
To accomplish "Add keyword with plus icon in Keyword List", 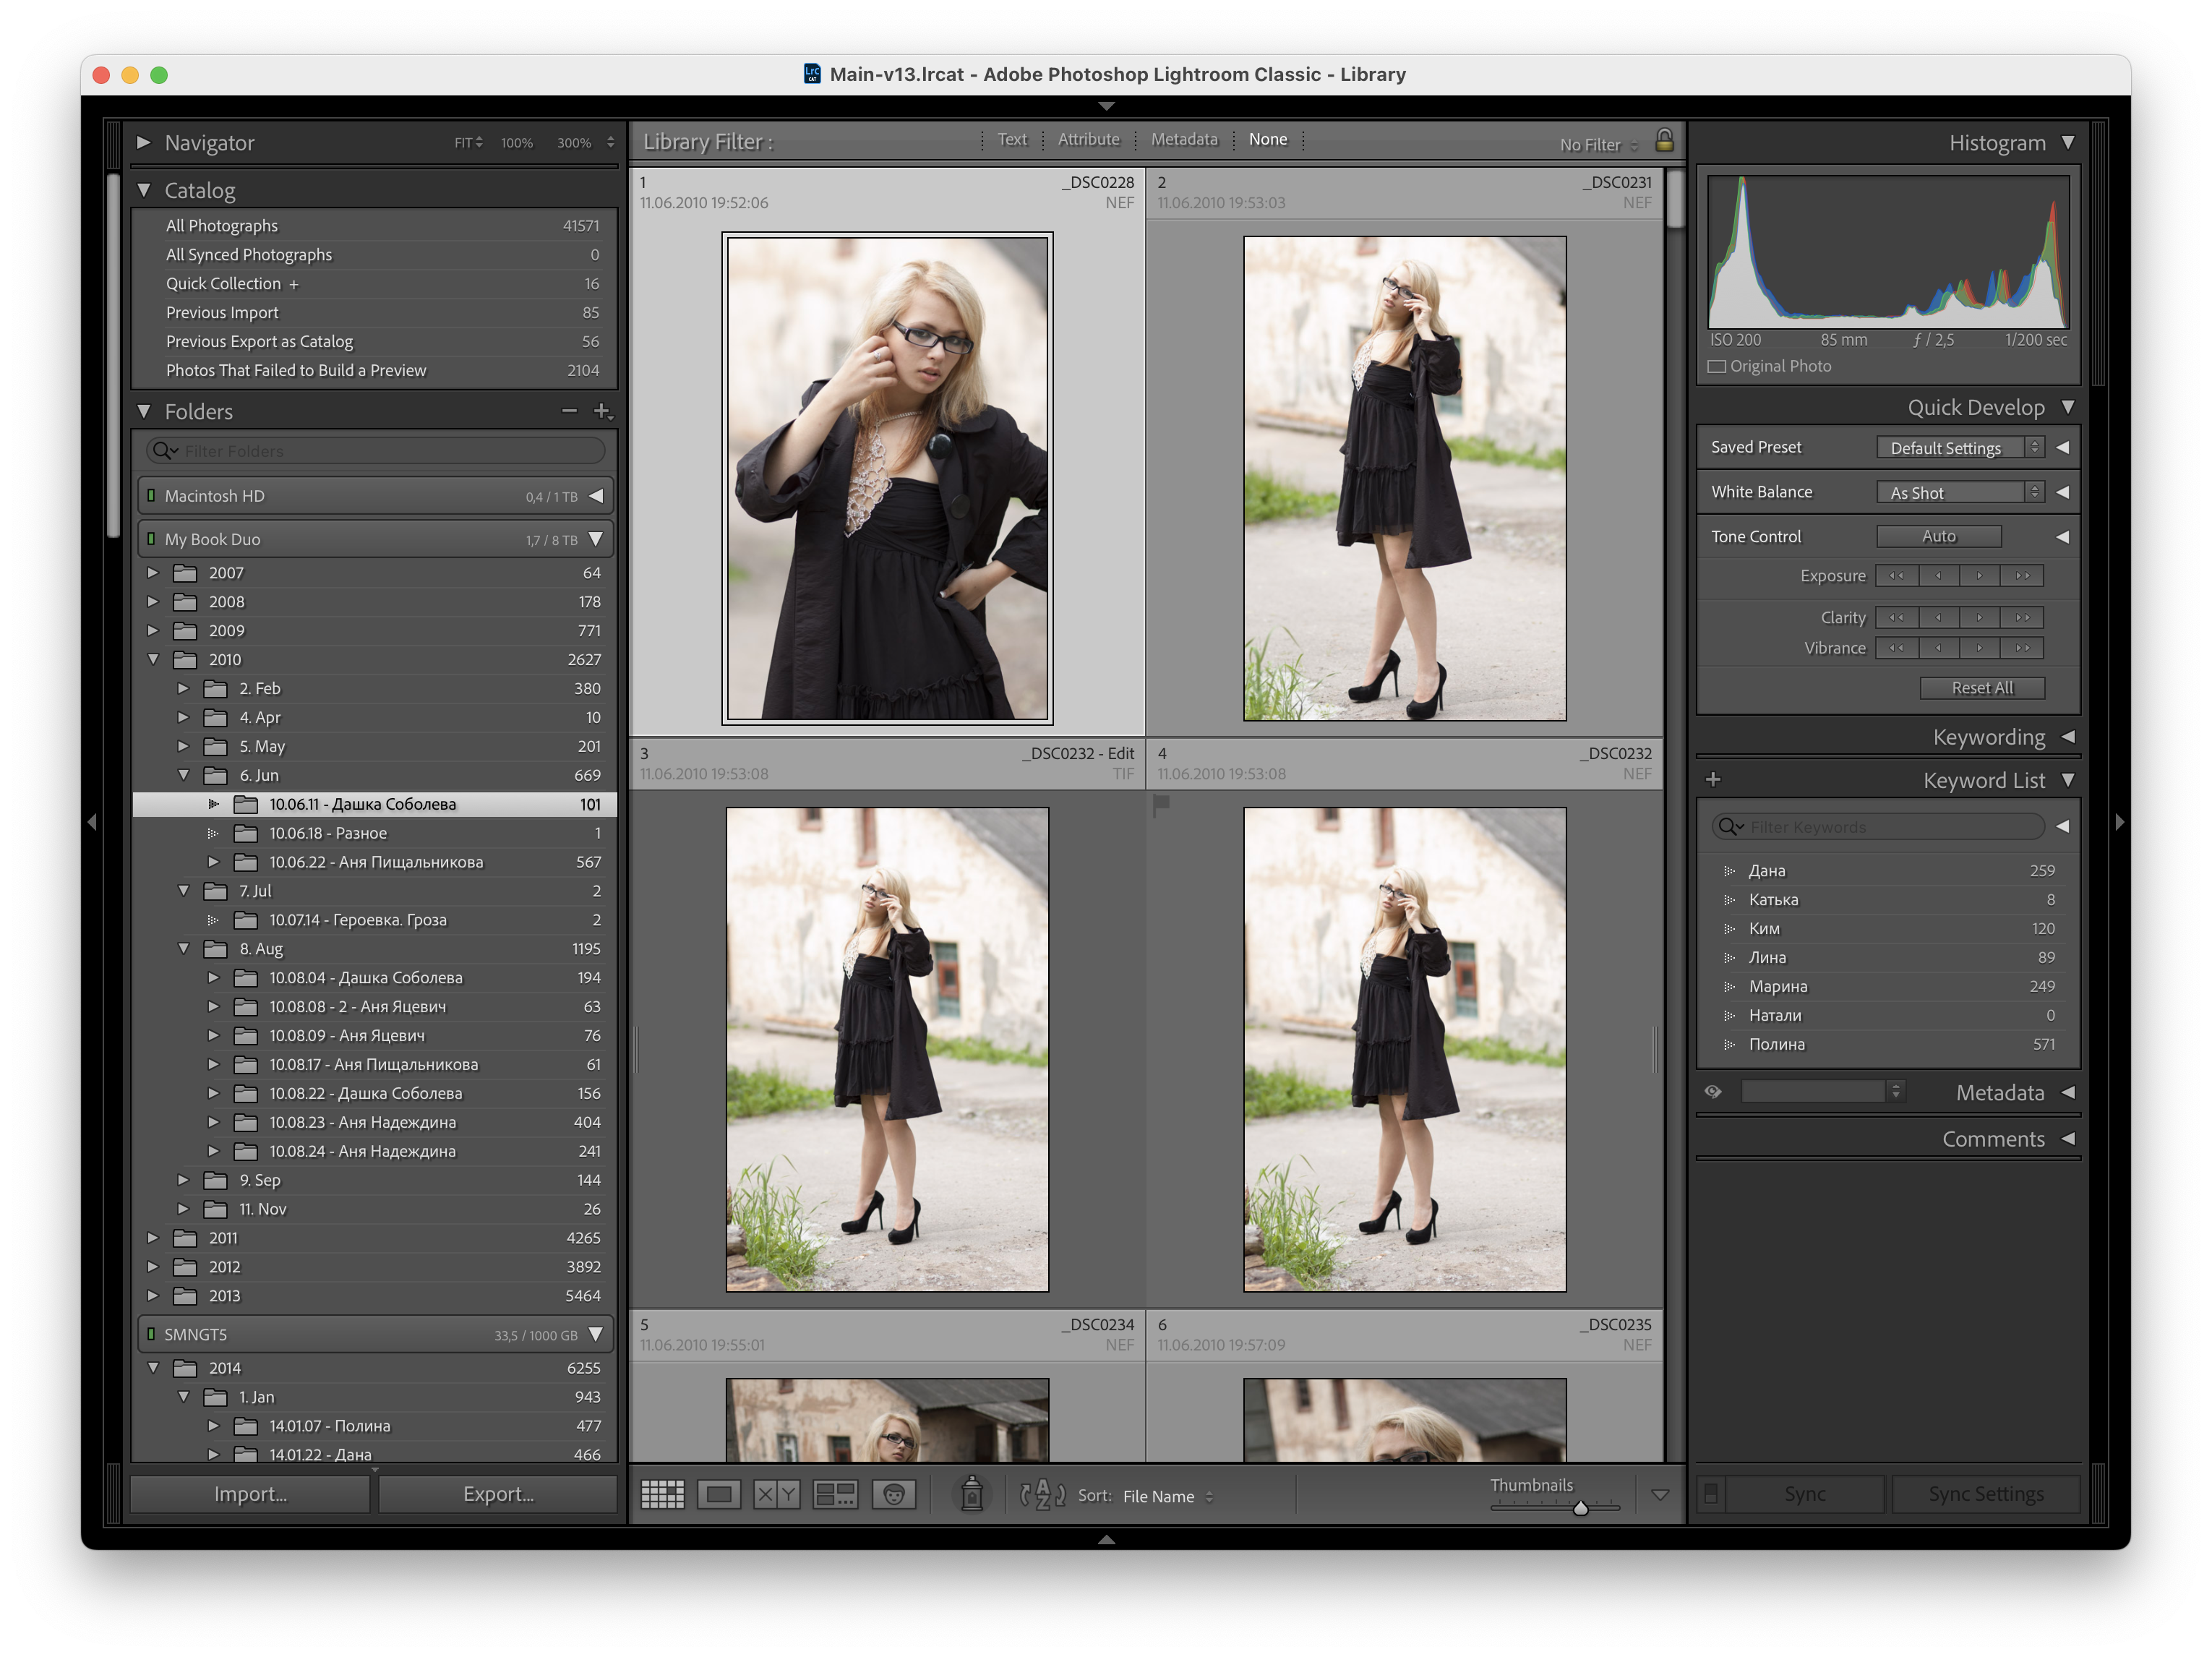I will [1713, 779].
